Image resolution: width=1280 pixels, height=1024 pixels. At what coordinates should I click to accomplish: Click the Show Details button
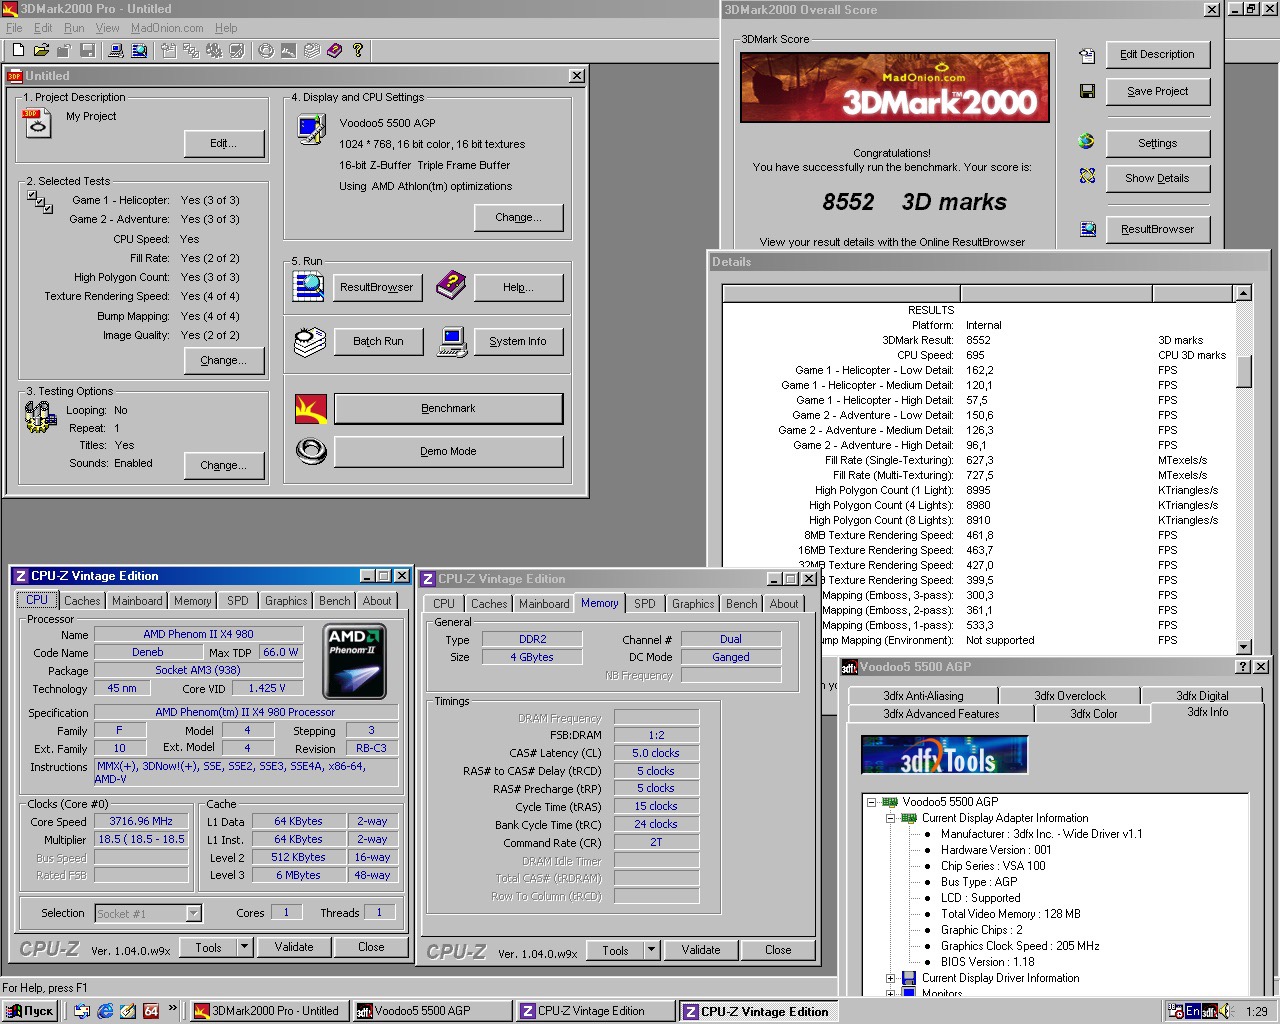pyautogui.click(x=1157, y=178)
